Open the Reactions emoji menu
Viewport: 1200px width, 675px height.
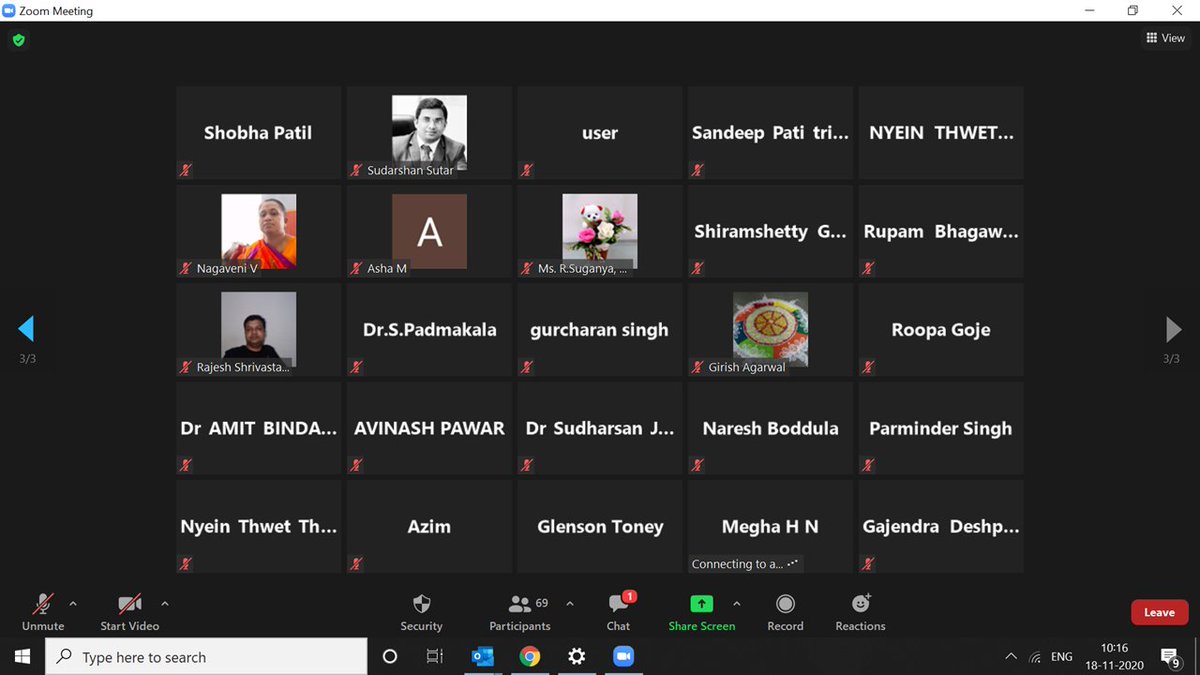click(x=860, y=612)
